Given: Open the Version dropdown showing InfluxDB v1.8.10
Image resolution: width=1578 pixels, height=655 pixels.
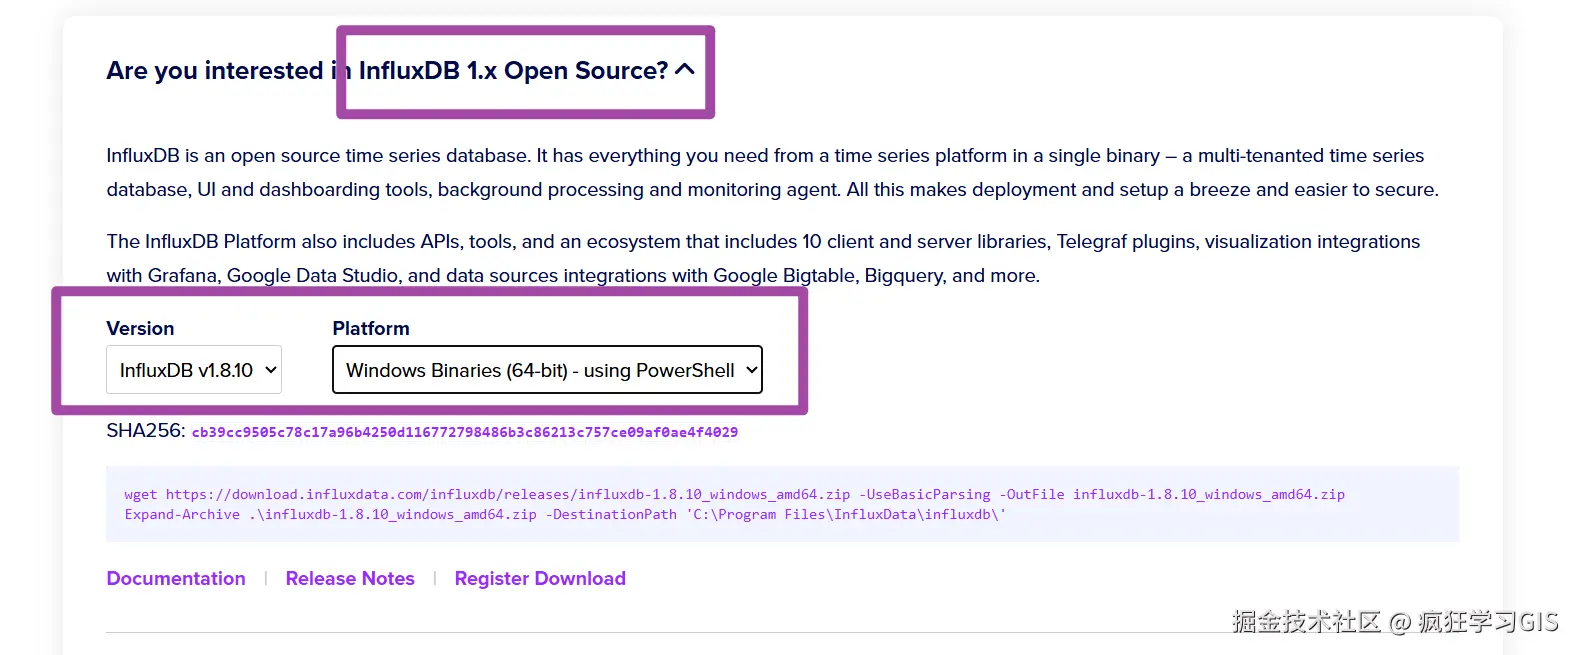Looking at the screenshot, I should pyautogui.click(x=194, y=370).
